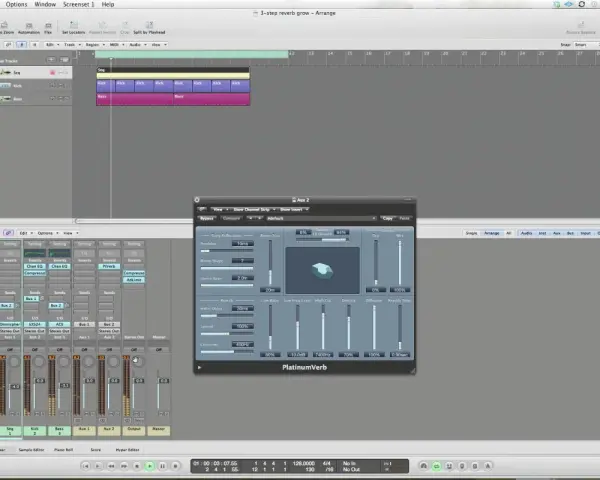Click the record transport button

175,466
